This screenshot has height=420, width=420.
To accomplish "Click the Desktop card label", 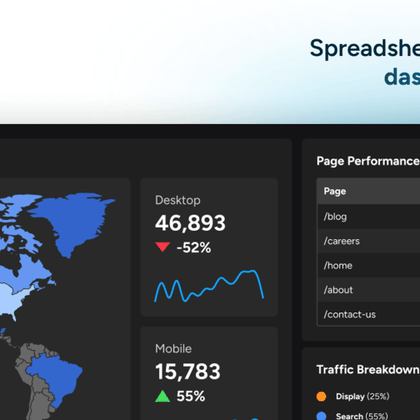I will click(178, 200).
